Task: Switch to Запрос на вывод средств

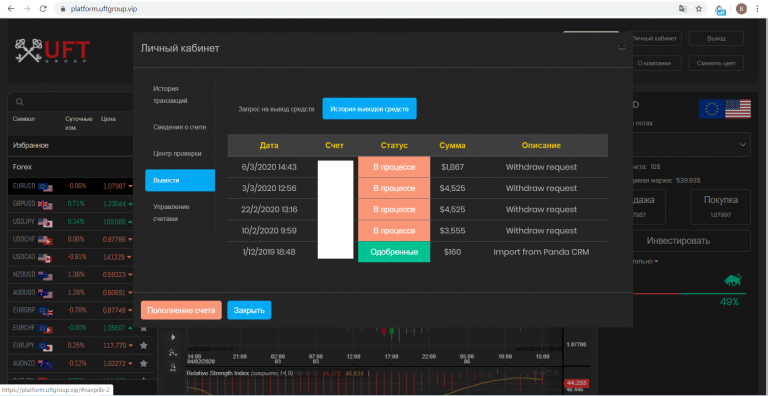Action: coord(276,109)
